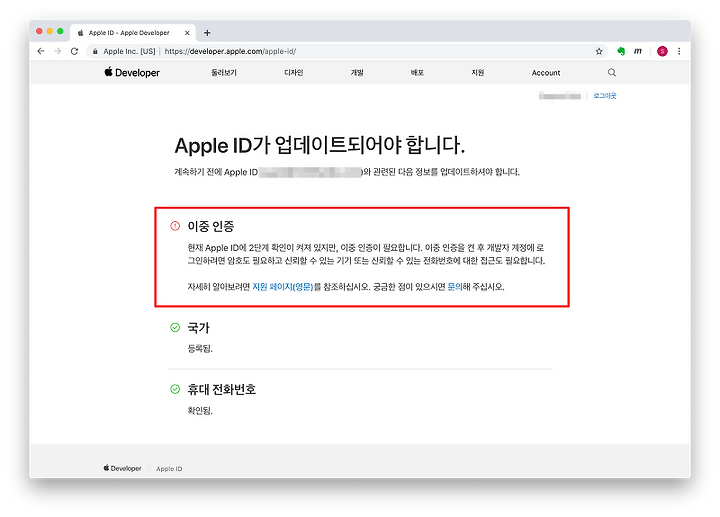Viewport: 720px width, 517px height.
Task: Open the Account navigation item
Action: coord(546,73)
